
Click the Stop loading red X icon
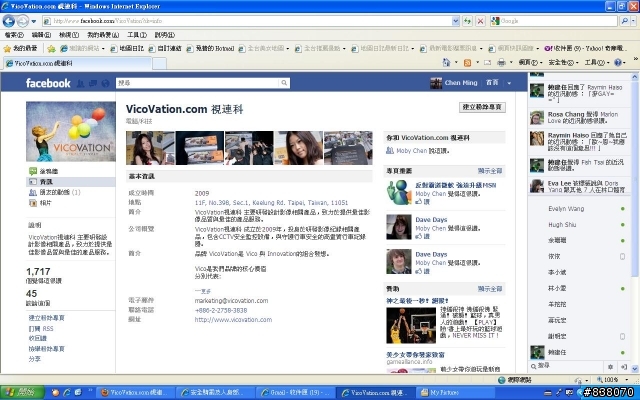click(480, 21)
